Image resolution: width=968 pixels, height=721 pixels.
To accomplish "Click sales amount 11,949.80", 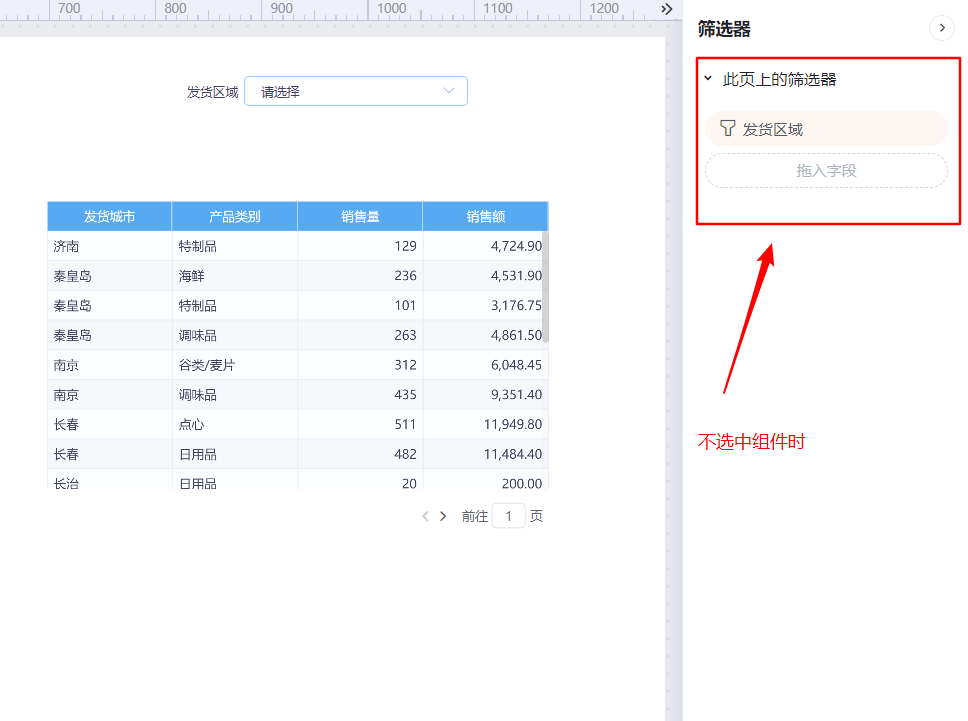I will [x=513, y=425].
